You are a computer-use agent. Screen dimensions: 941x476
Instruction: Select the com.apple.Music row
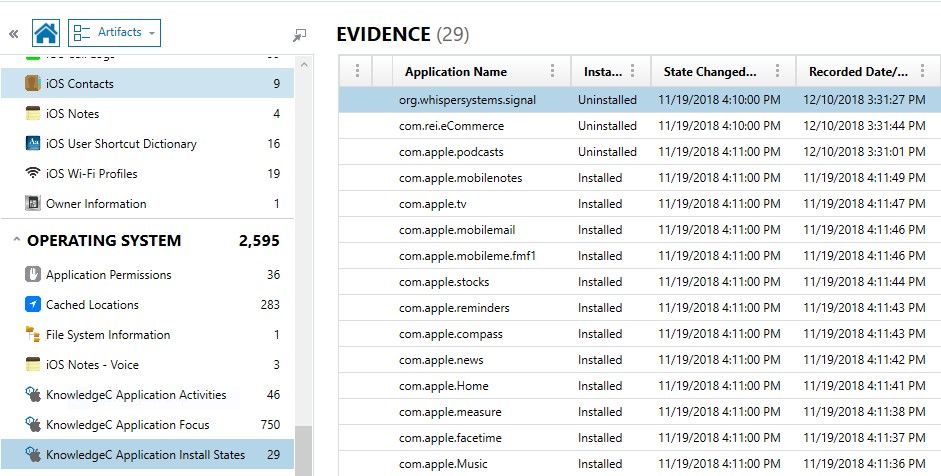pos(640,464)
